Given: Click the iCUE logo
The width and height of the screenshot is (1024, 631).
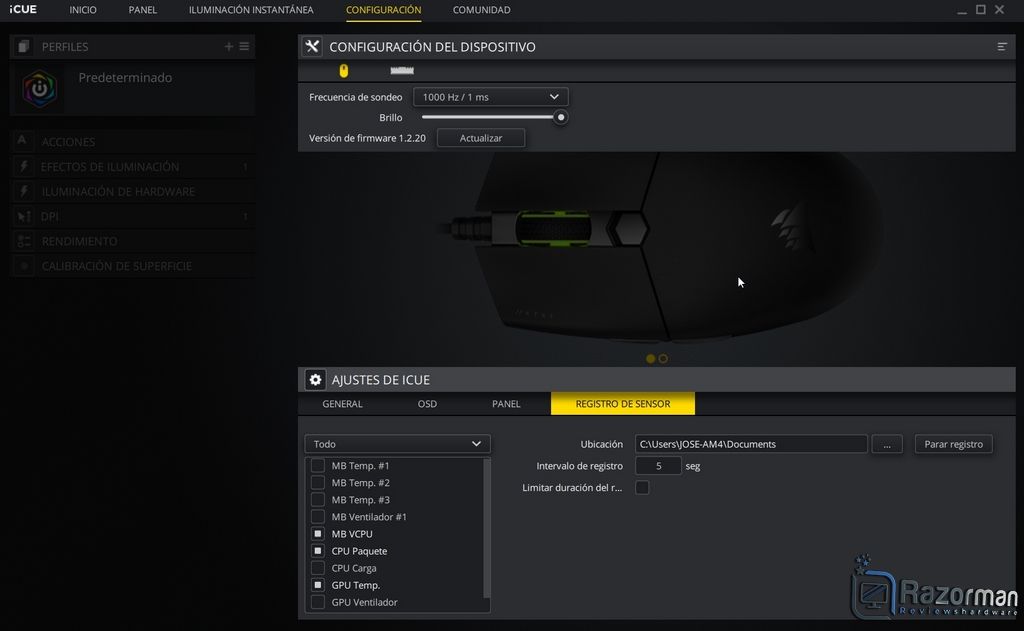Looking at the screenshot, I should pyautogui.click(x=23, y=9).
